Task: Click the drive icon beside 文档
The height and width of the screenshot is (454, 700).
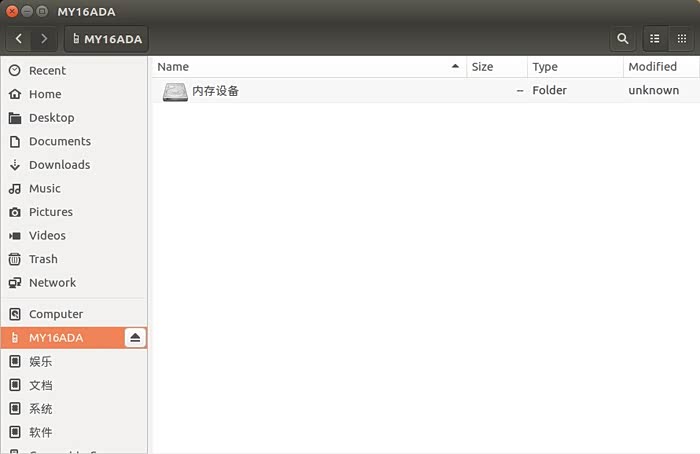Action: [x=15, y=385]
